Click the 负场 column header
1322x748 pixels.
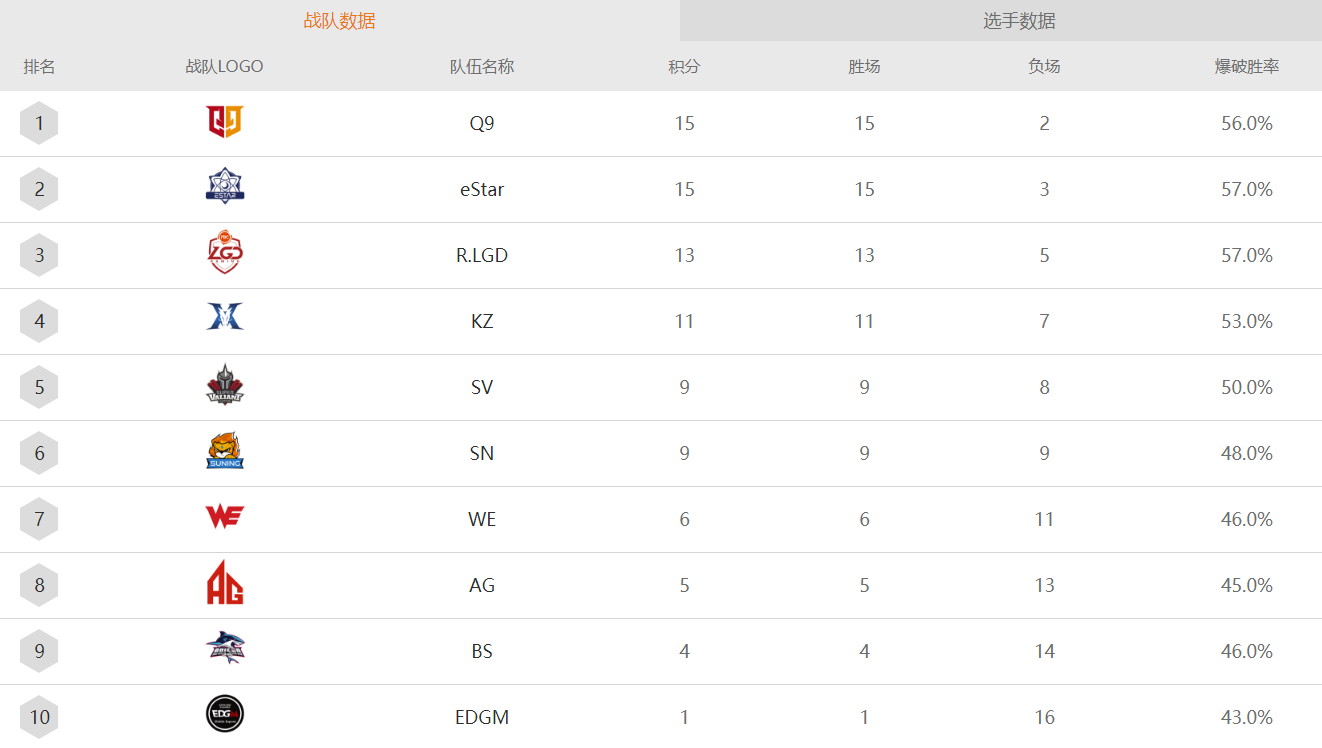[1044, 67]
